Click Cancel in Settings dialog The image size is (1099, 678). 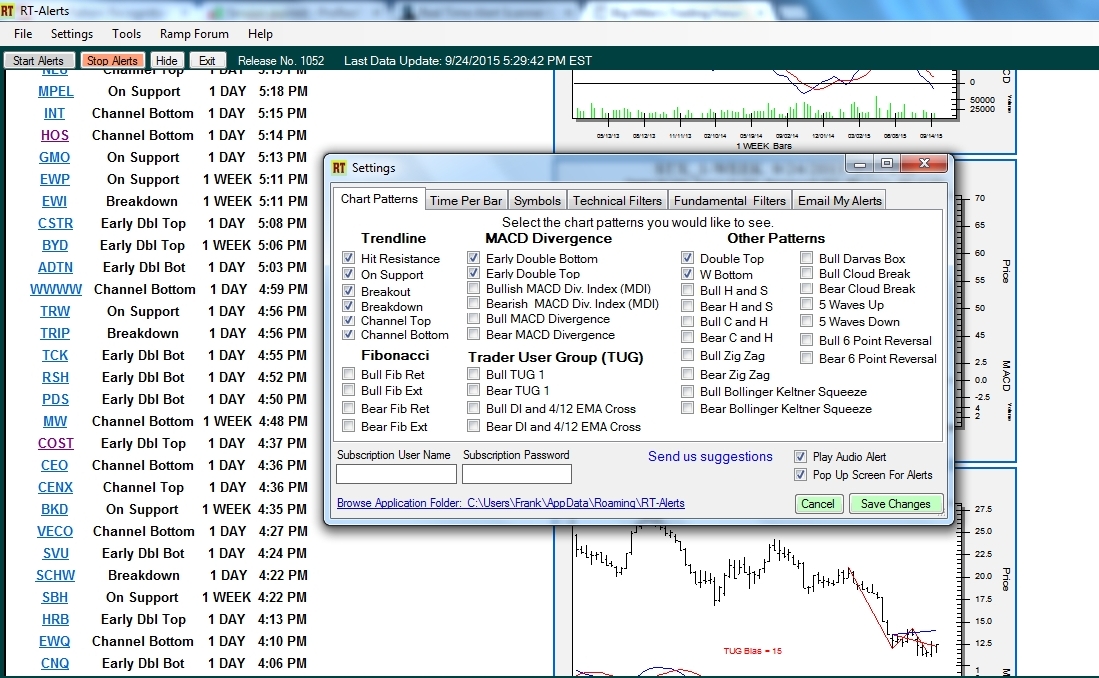pyautogui.click(x=818, y=503)
